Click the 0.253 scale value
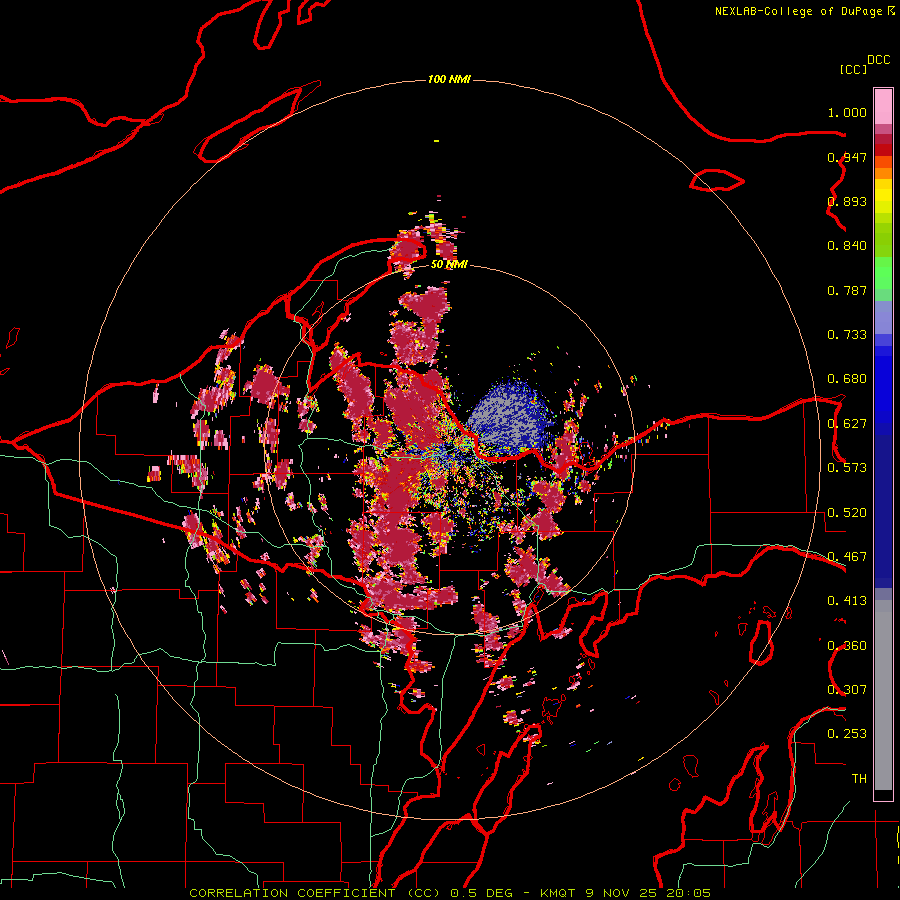This screenshot has width=900, height=900. 847,734
